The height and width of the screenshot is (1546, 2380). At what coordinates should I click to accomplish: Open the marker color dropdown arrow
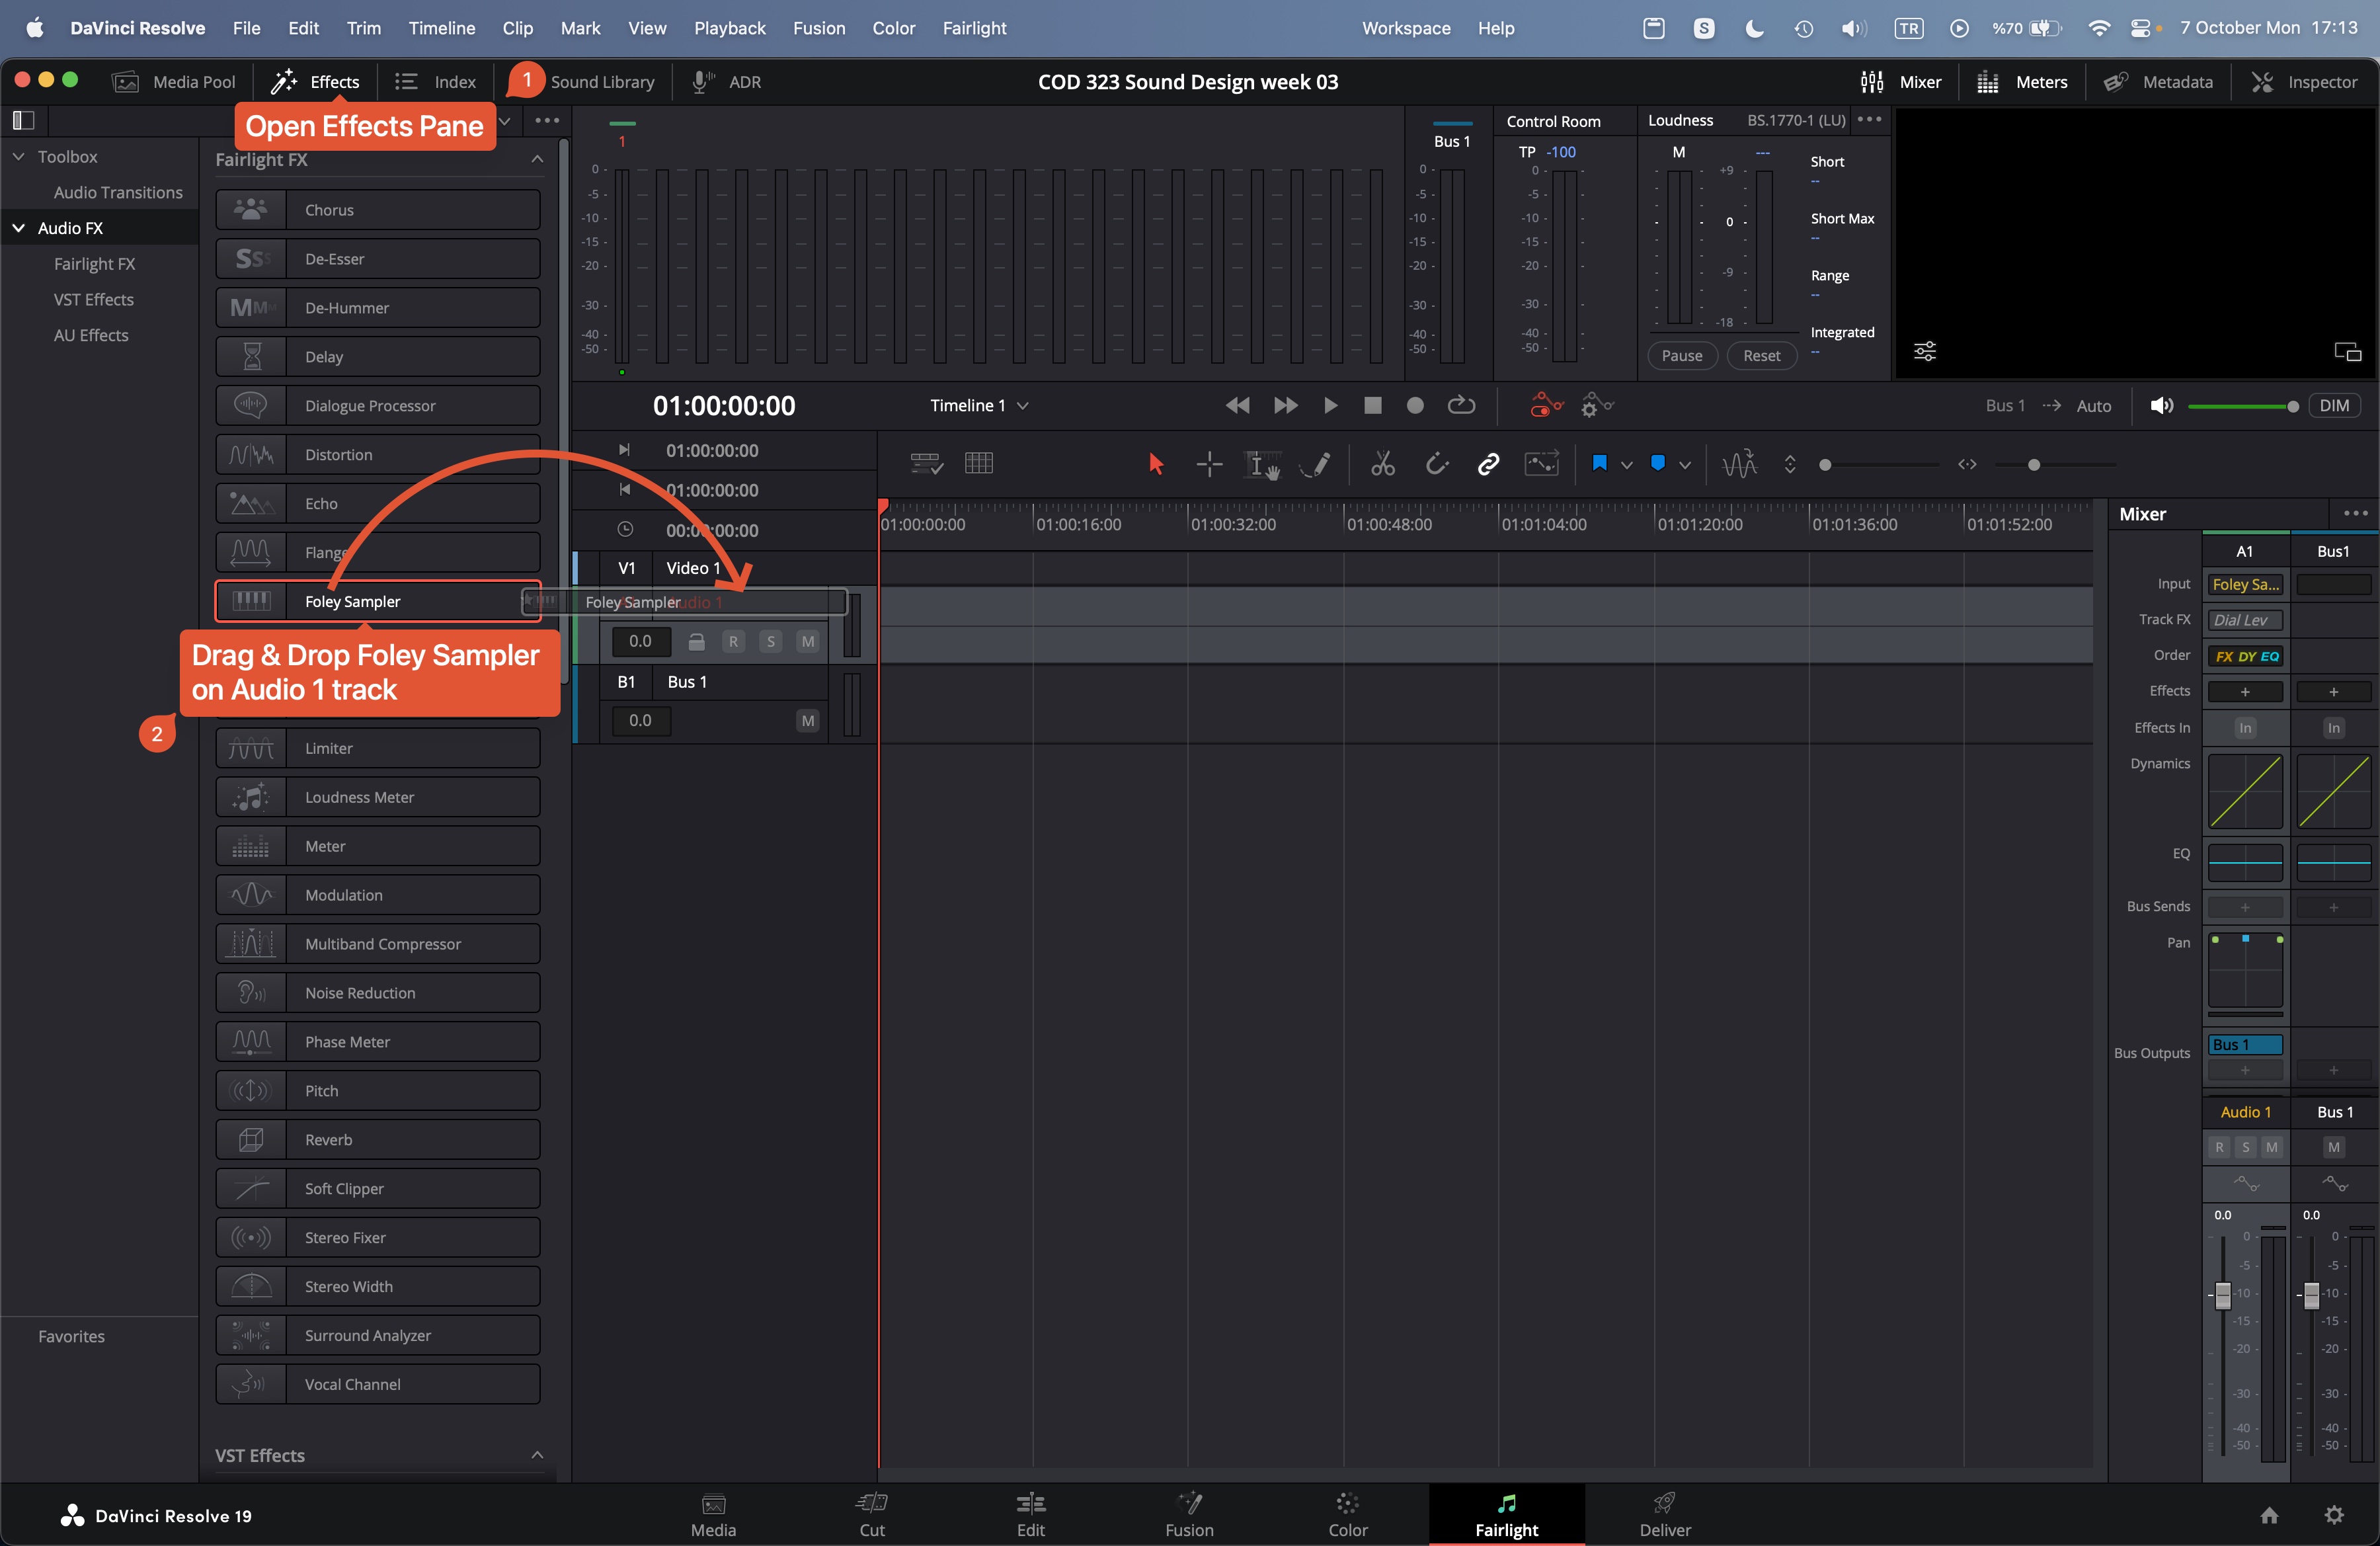point(1685,464)
